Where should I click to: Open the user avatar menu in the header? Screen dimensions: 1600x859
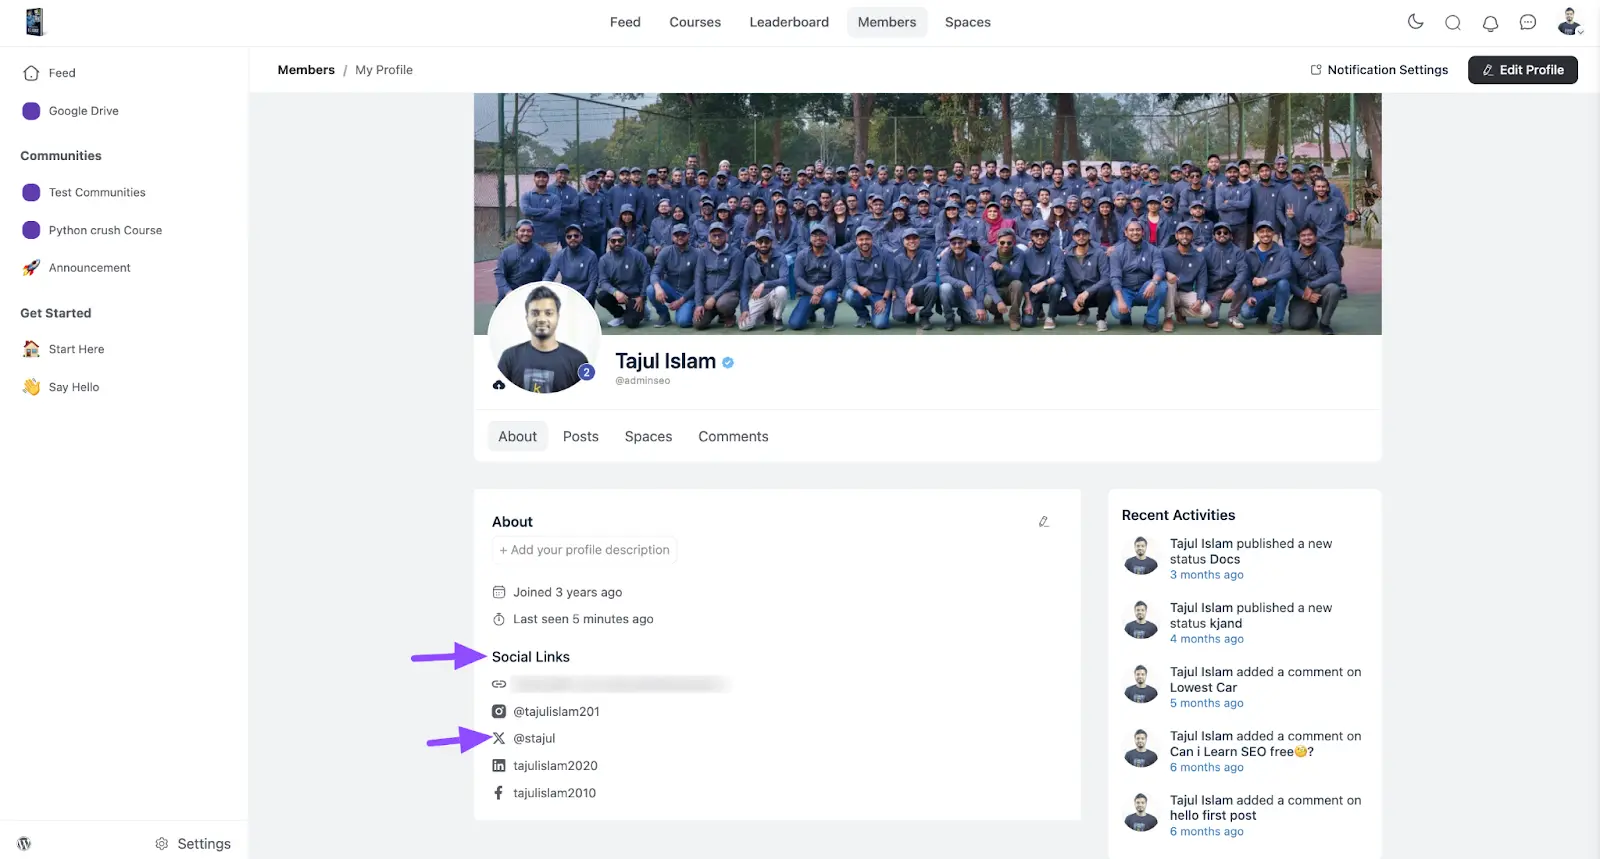pos(1569,22)
